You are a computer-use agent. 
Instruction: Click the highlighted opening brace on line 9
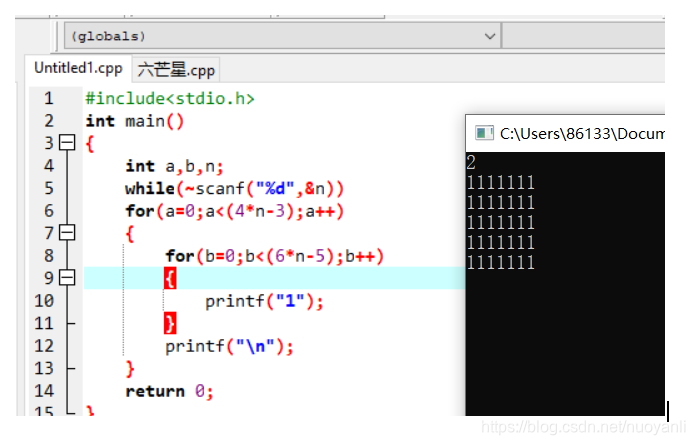pyautogui.click(x=170, y=278)
